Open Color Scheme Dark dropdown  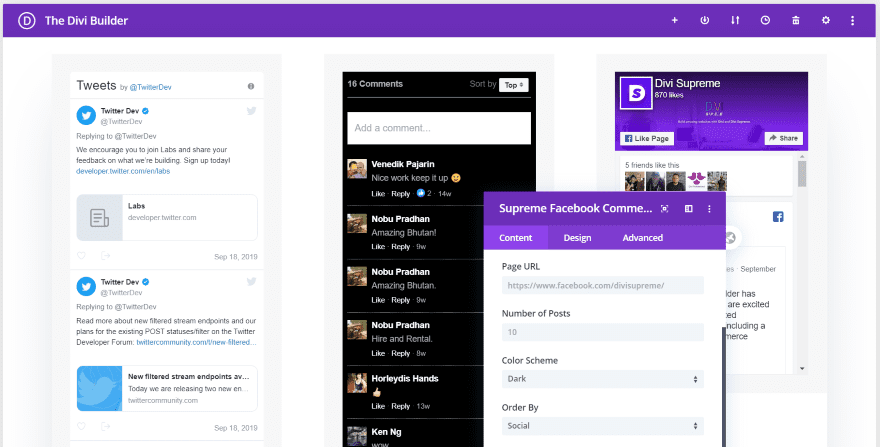point(603,379)
